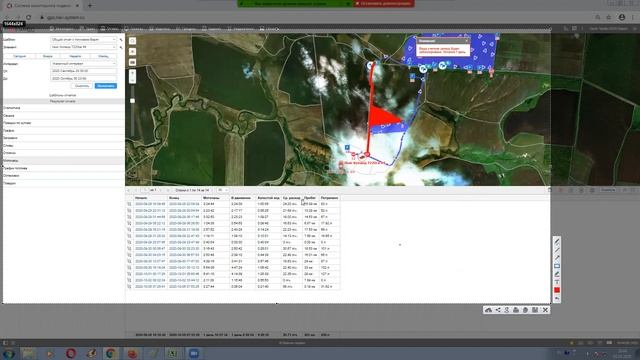
Task: Open the Интервал interval type dropdown
Action: (83, 64)
